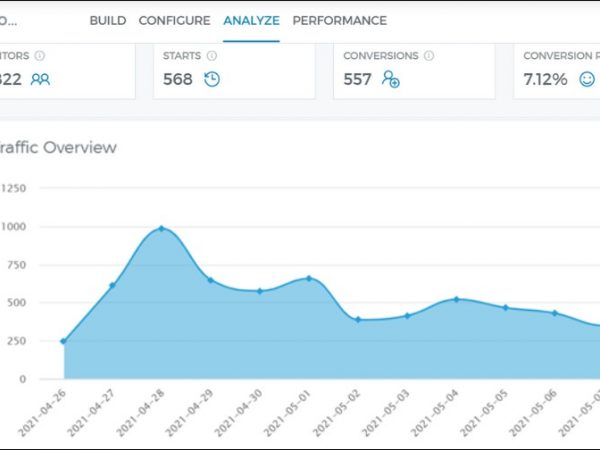The image size is (600, 450).
Task: Click the data point at 2021-05-02
Action: (358, 319)
